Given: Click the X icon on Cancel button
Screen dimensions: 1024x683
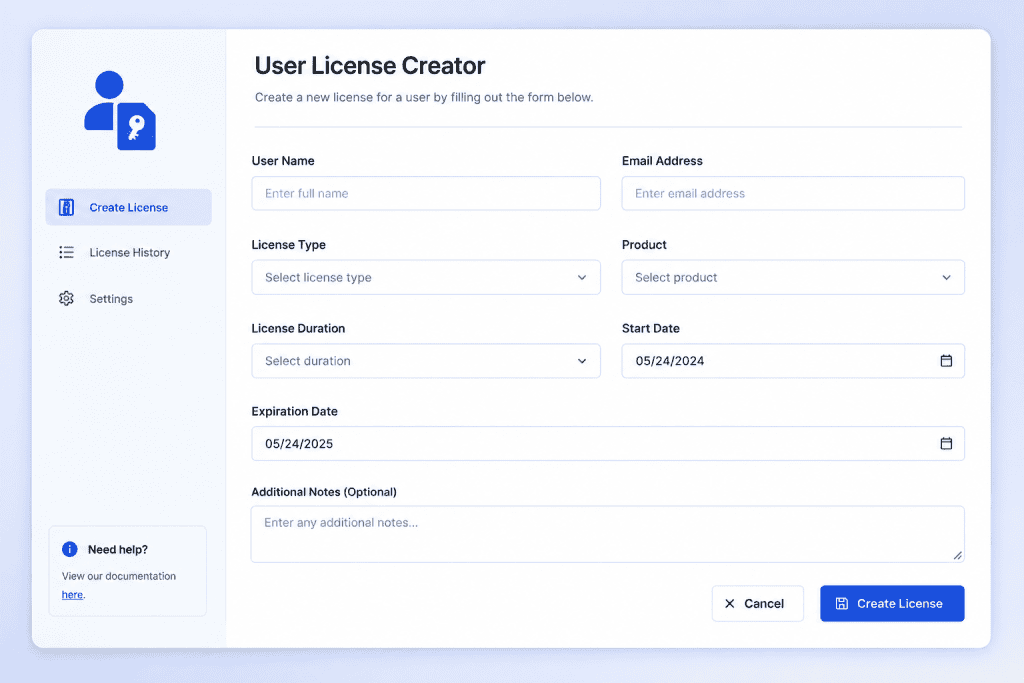Looking at the screenshot, I should (729, 603).
